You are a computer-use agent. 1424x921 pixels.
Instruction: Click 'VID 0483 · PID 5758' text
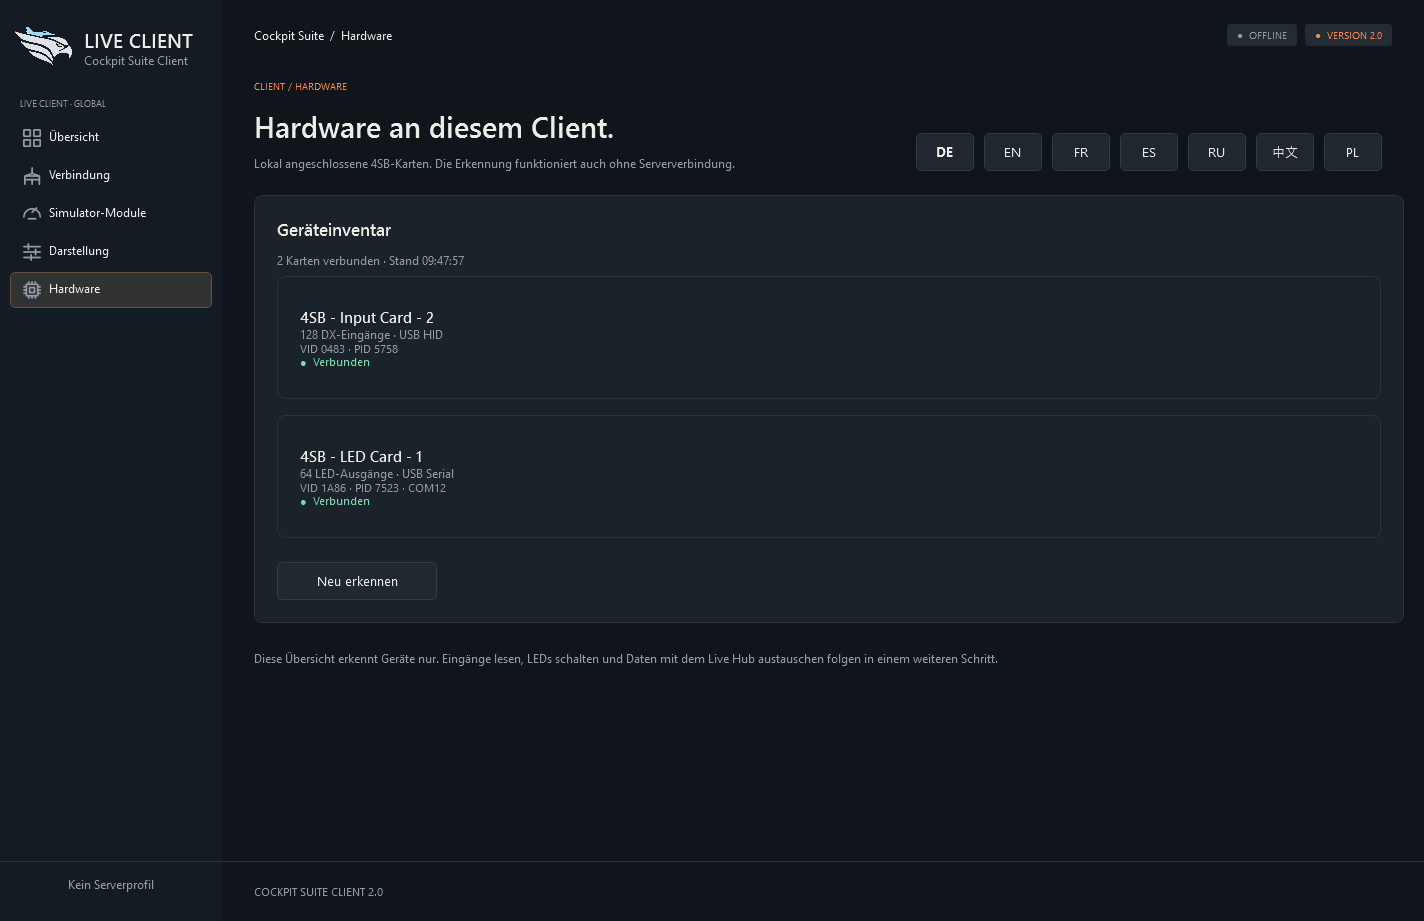[x=349, y=349]
